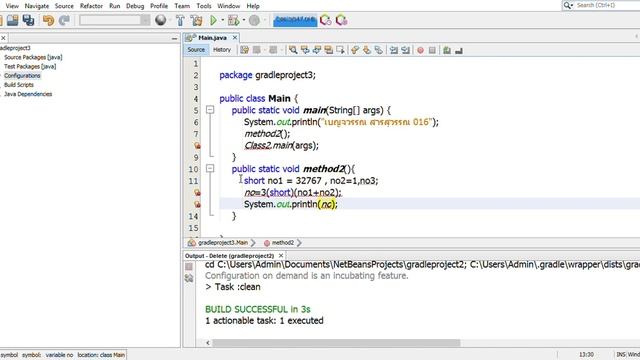
Task: Select the Main.java editor tab
Action: pyautogui.click(x=212, y=38)
